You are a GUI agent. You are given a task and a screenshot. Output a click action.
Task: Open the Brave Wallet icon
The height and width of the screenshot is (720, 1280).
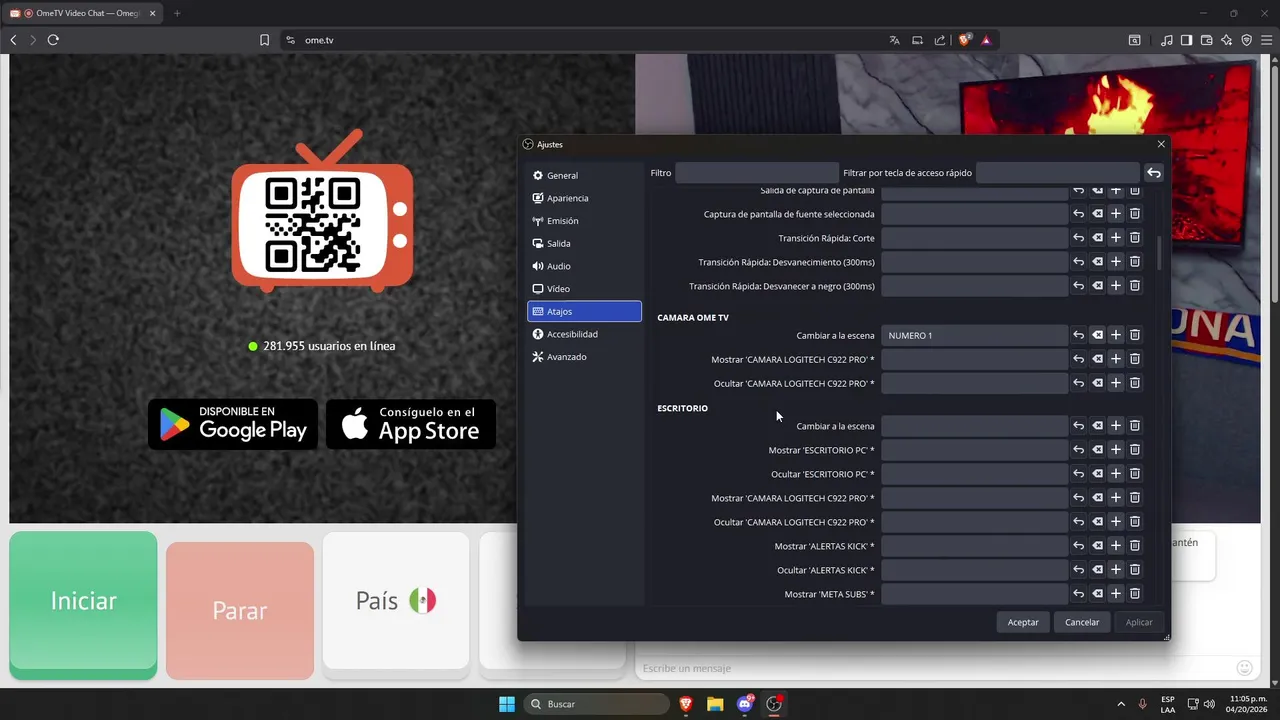(1207, 40)
